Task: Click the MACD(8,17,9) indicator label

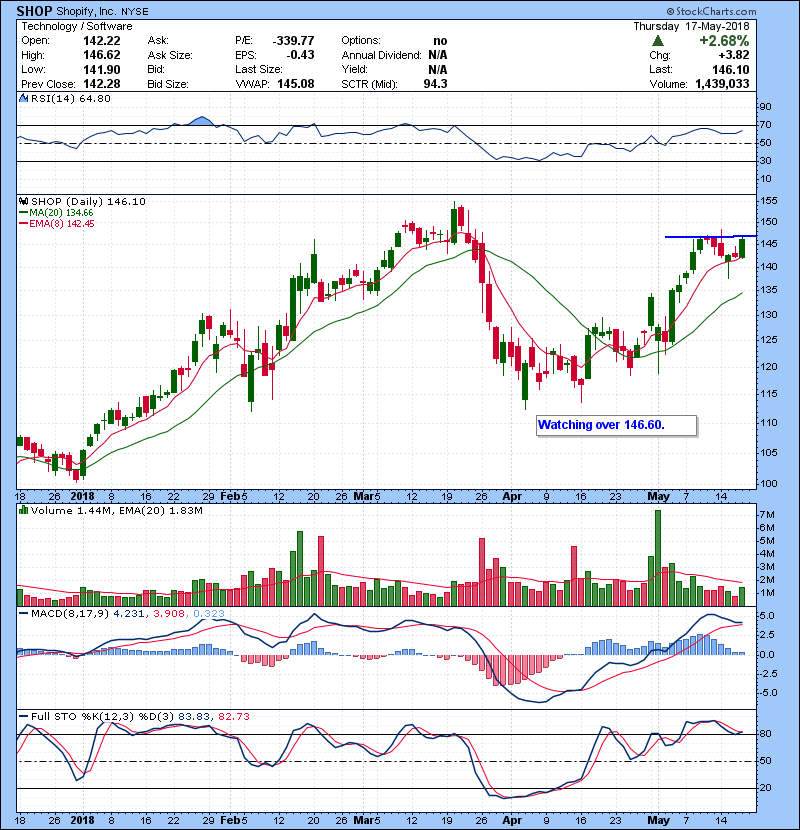Action: (70, 614)
